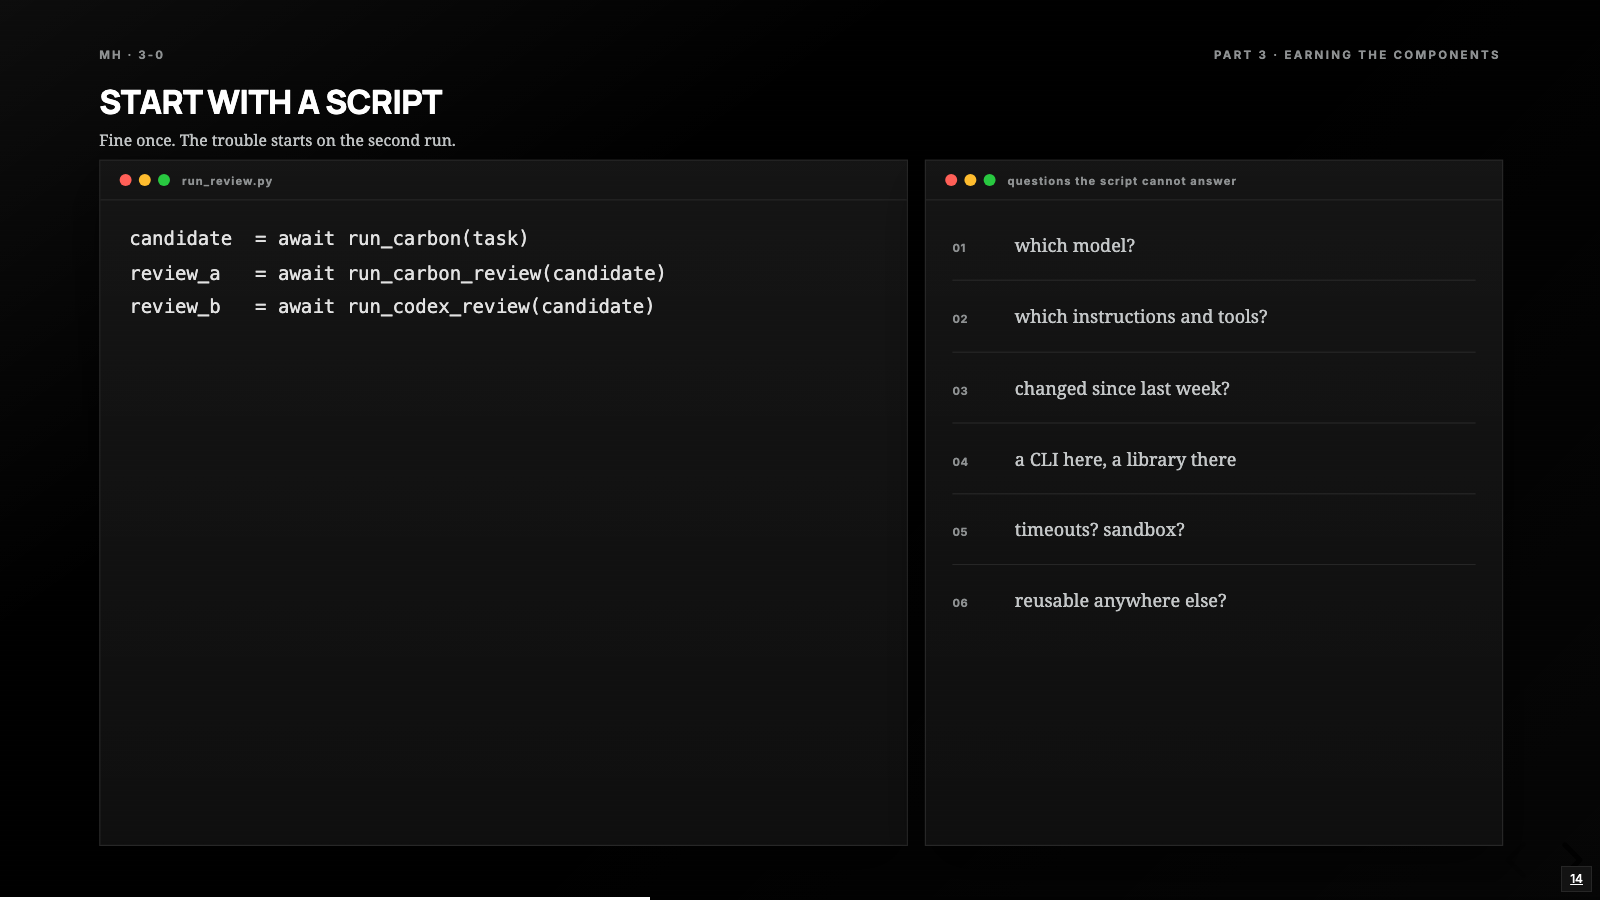Click the number 01 in the list
Screen dimensions: 1600x900
(x=959, y=248)
